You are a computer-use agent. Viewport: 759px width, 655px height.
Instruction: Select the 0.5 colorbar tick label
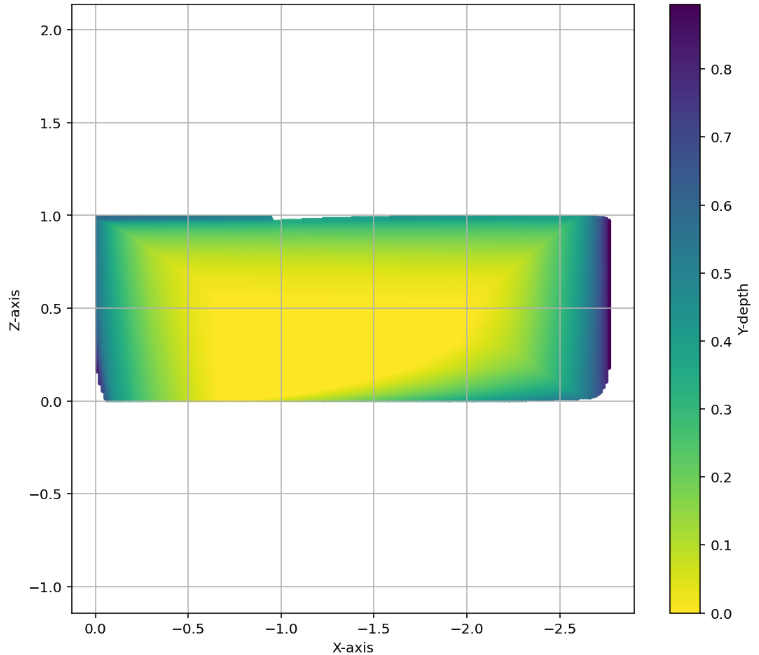722,274
